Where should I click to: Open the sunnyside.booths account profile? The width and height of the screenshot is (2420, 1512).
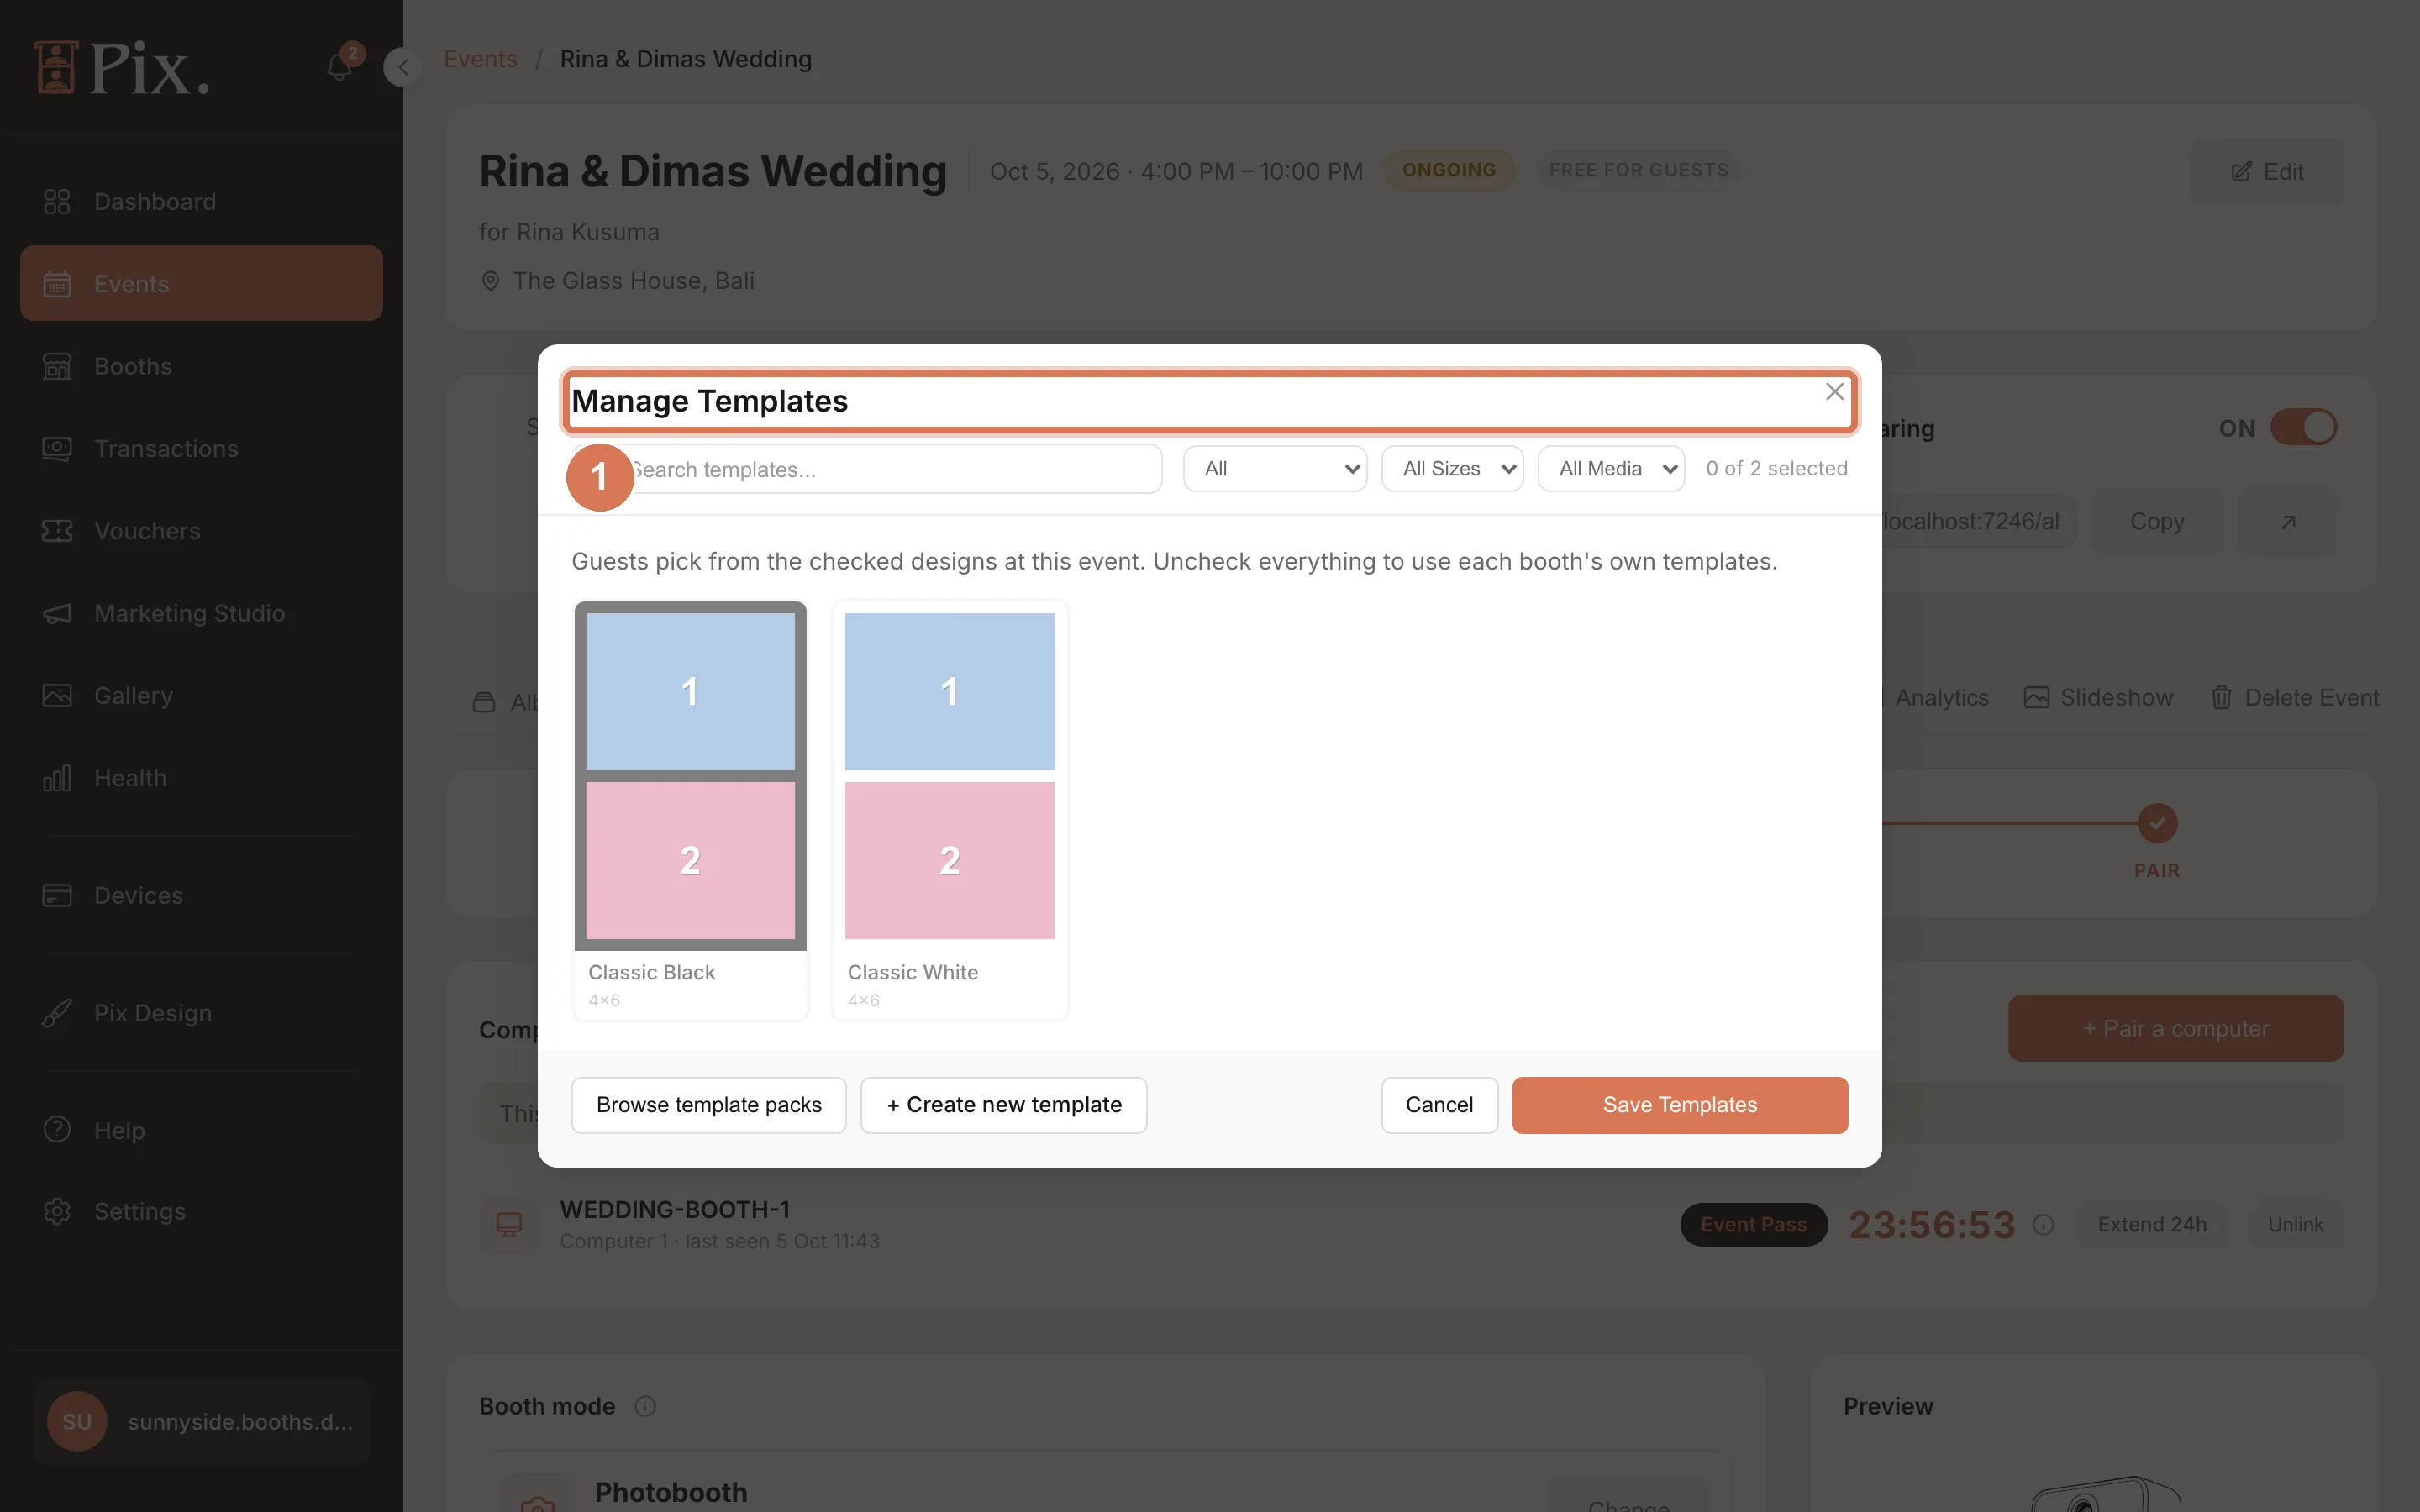coord(201,1422)
